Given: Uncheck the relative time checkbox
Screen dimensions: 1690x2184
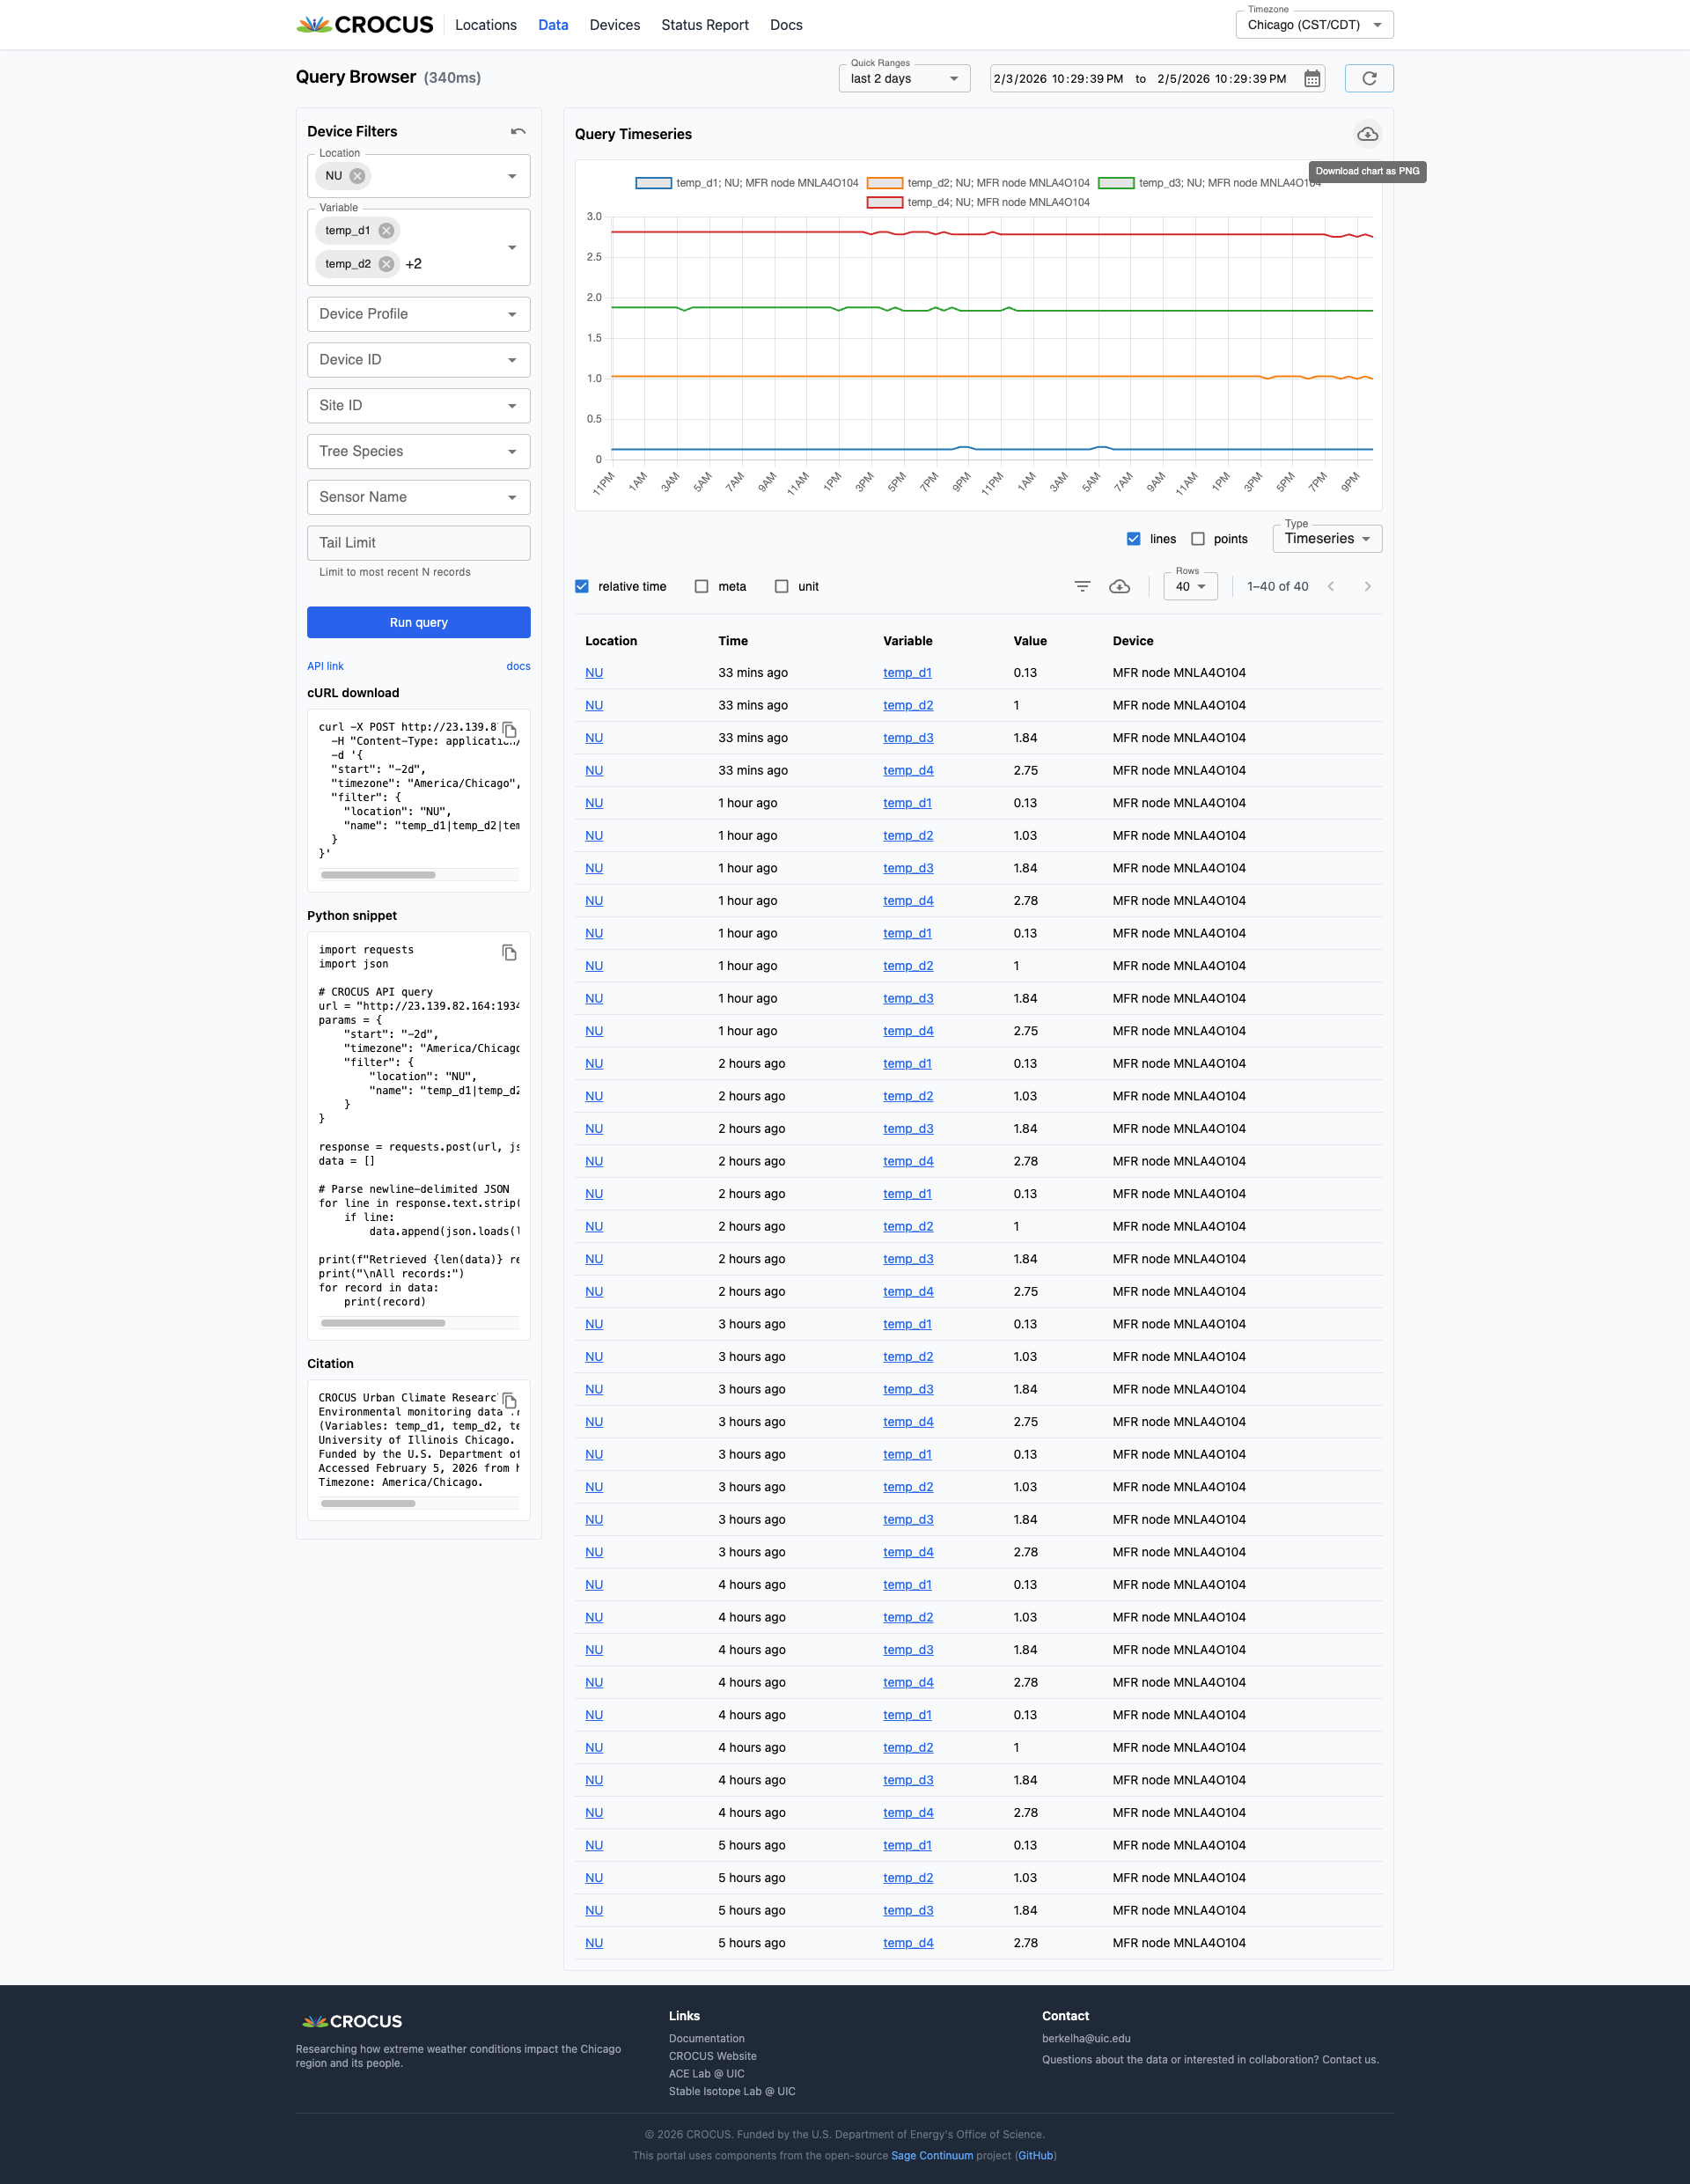Looking at the screenshot, I should [x=582, y=586].
